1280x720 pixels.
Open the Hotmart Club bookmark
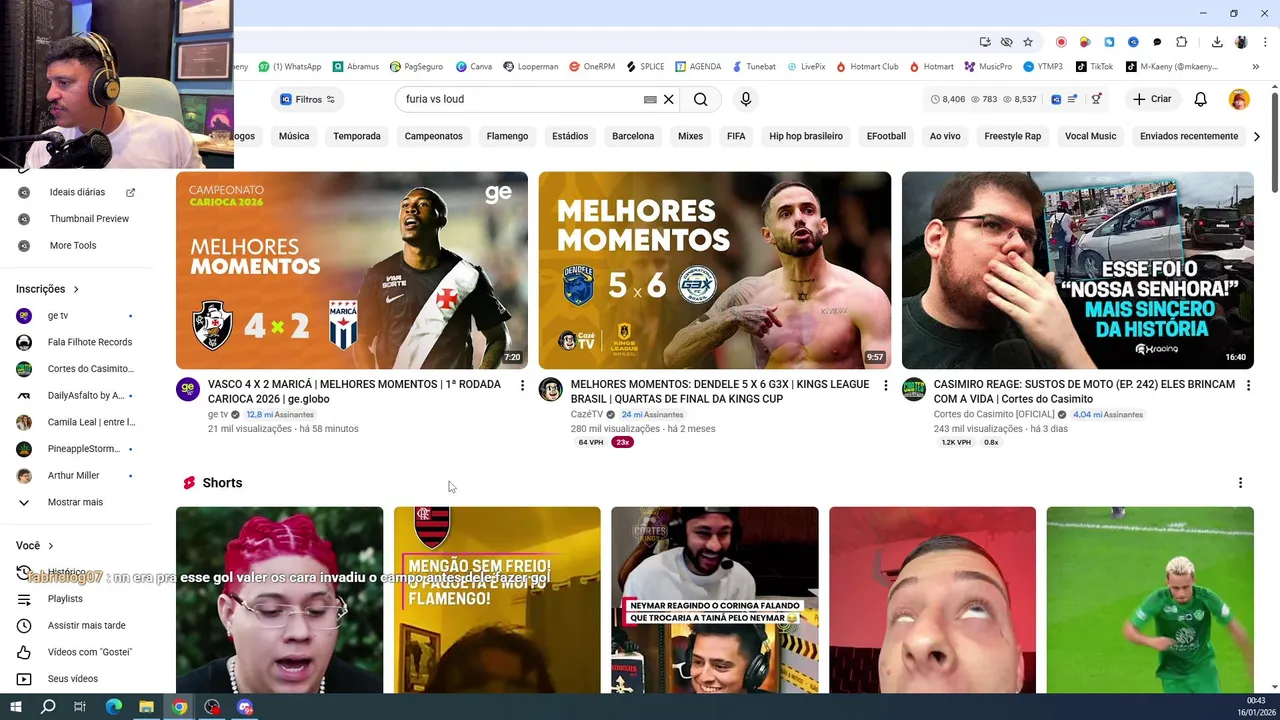pos(866,67)
